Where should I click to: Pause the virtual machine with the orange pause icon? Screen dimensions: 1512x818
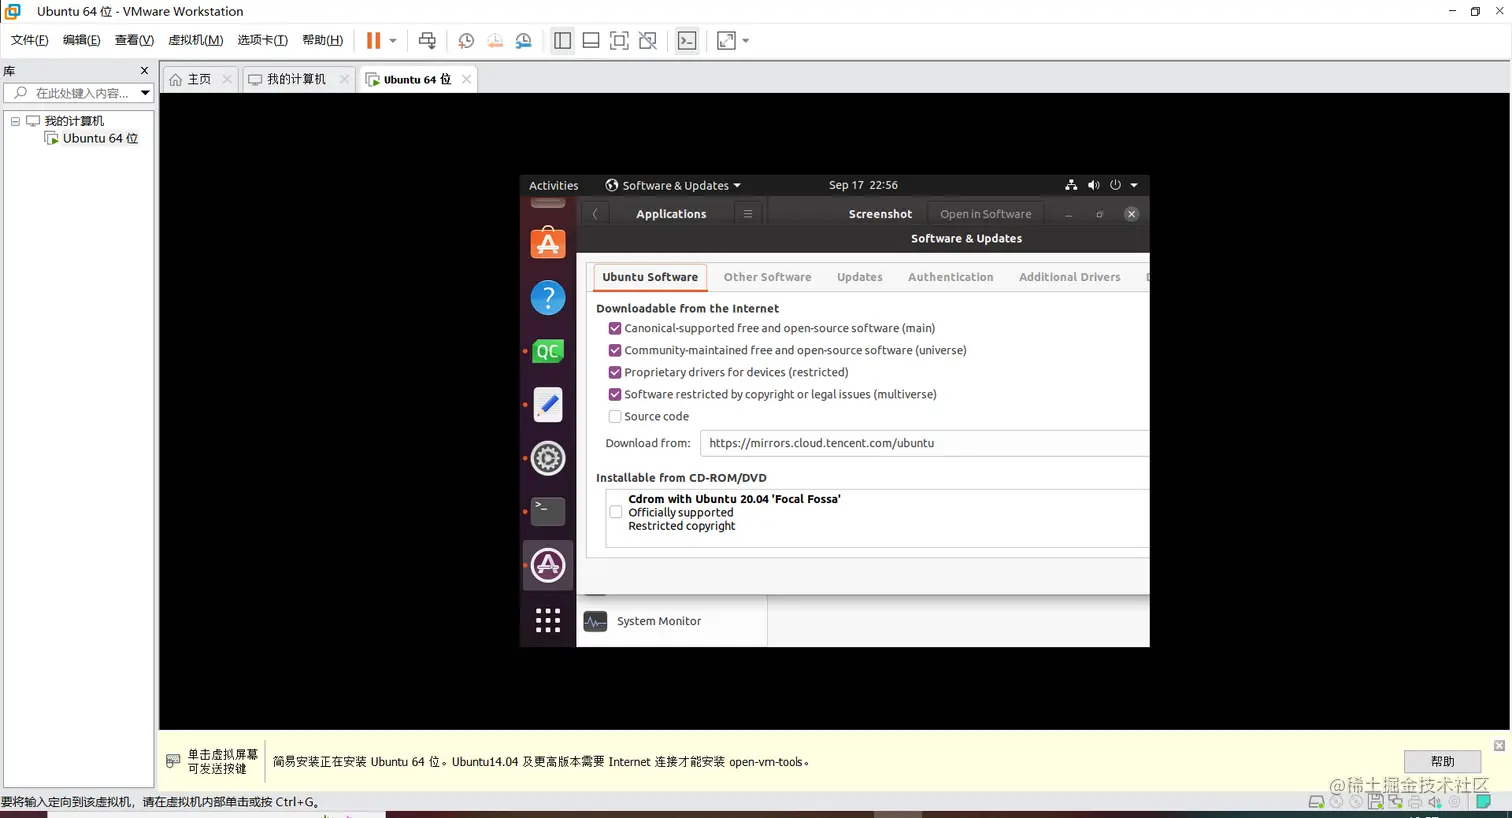pyautogui.click(x=373, y=41)
